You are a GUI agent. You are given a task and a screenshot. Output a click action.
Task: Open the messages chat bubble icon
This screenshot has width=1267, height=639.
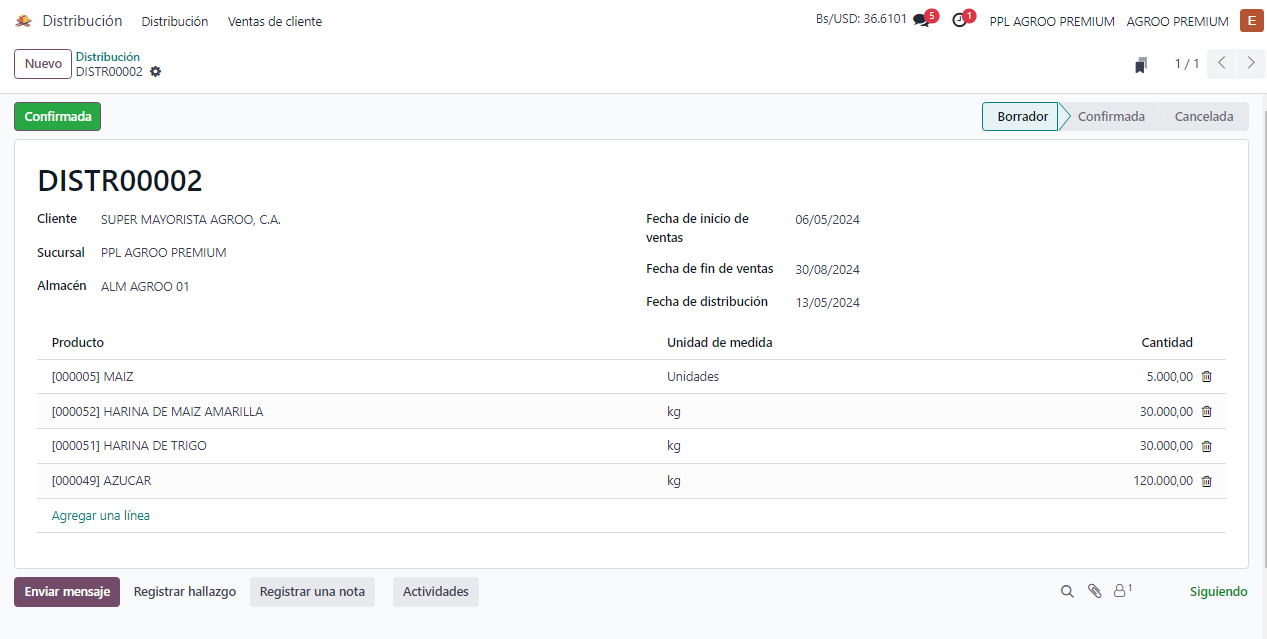[921, 21]
